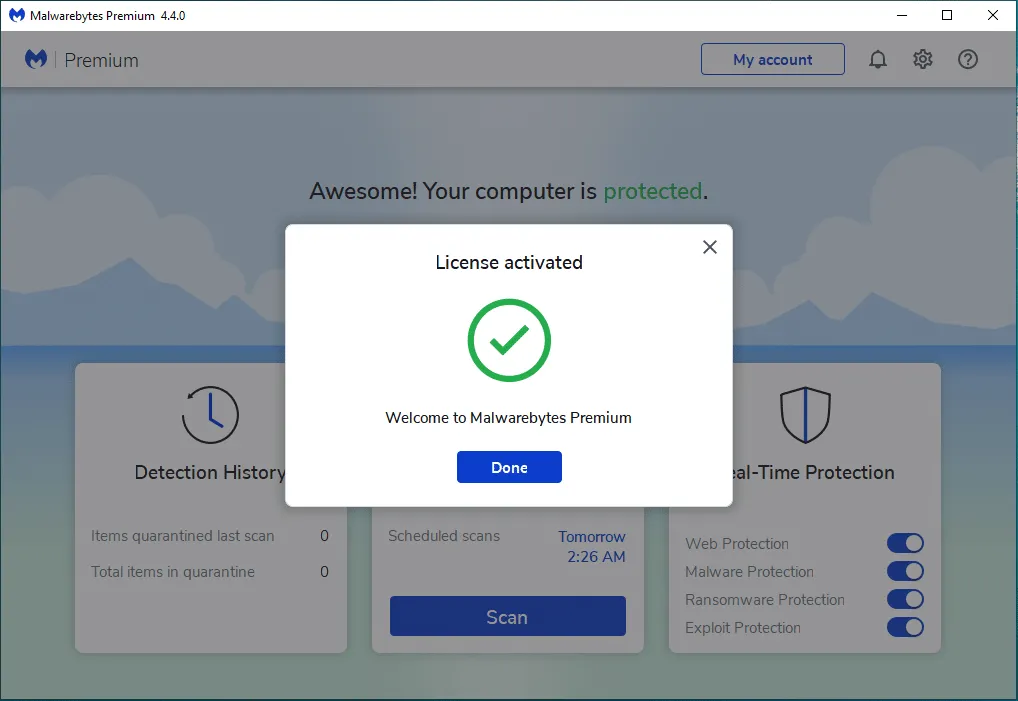Open the notifications bell
The height and width of the screenshot is (701, 1018).
tap(878, 59)
